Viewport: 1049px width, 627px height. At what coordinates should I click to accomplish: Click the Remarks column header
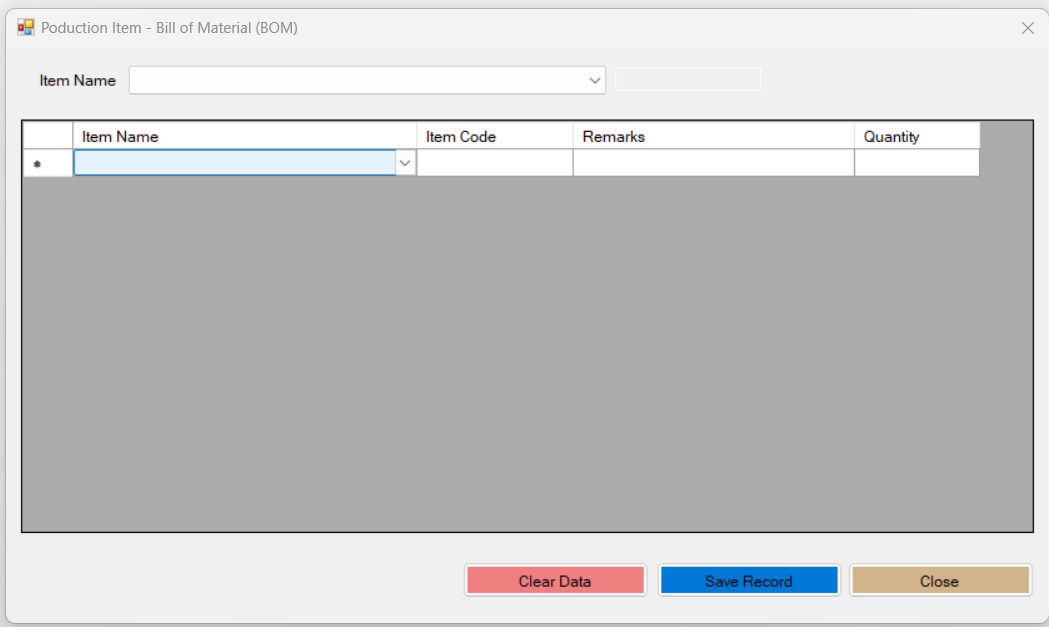713,137
